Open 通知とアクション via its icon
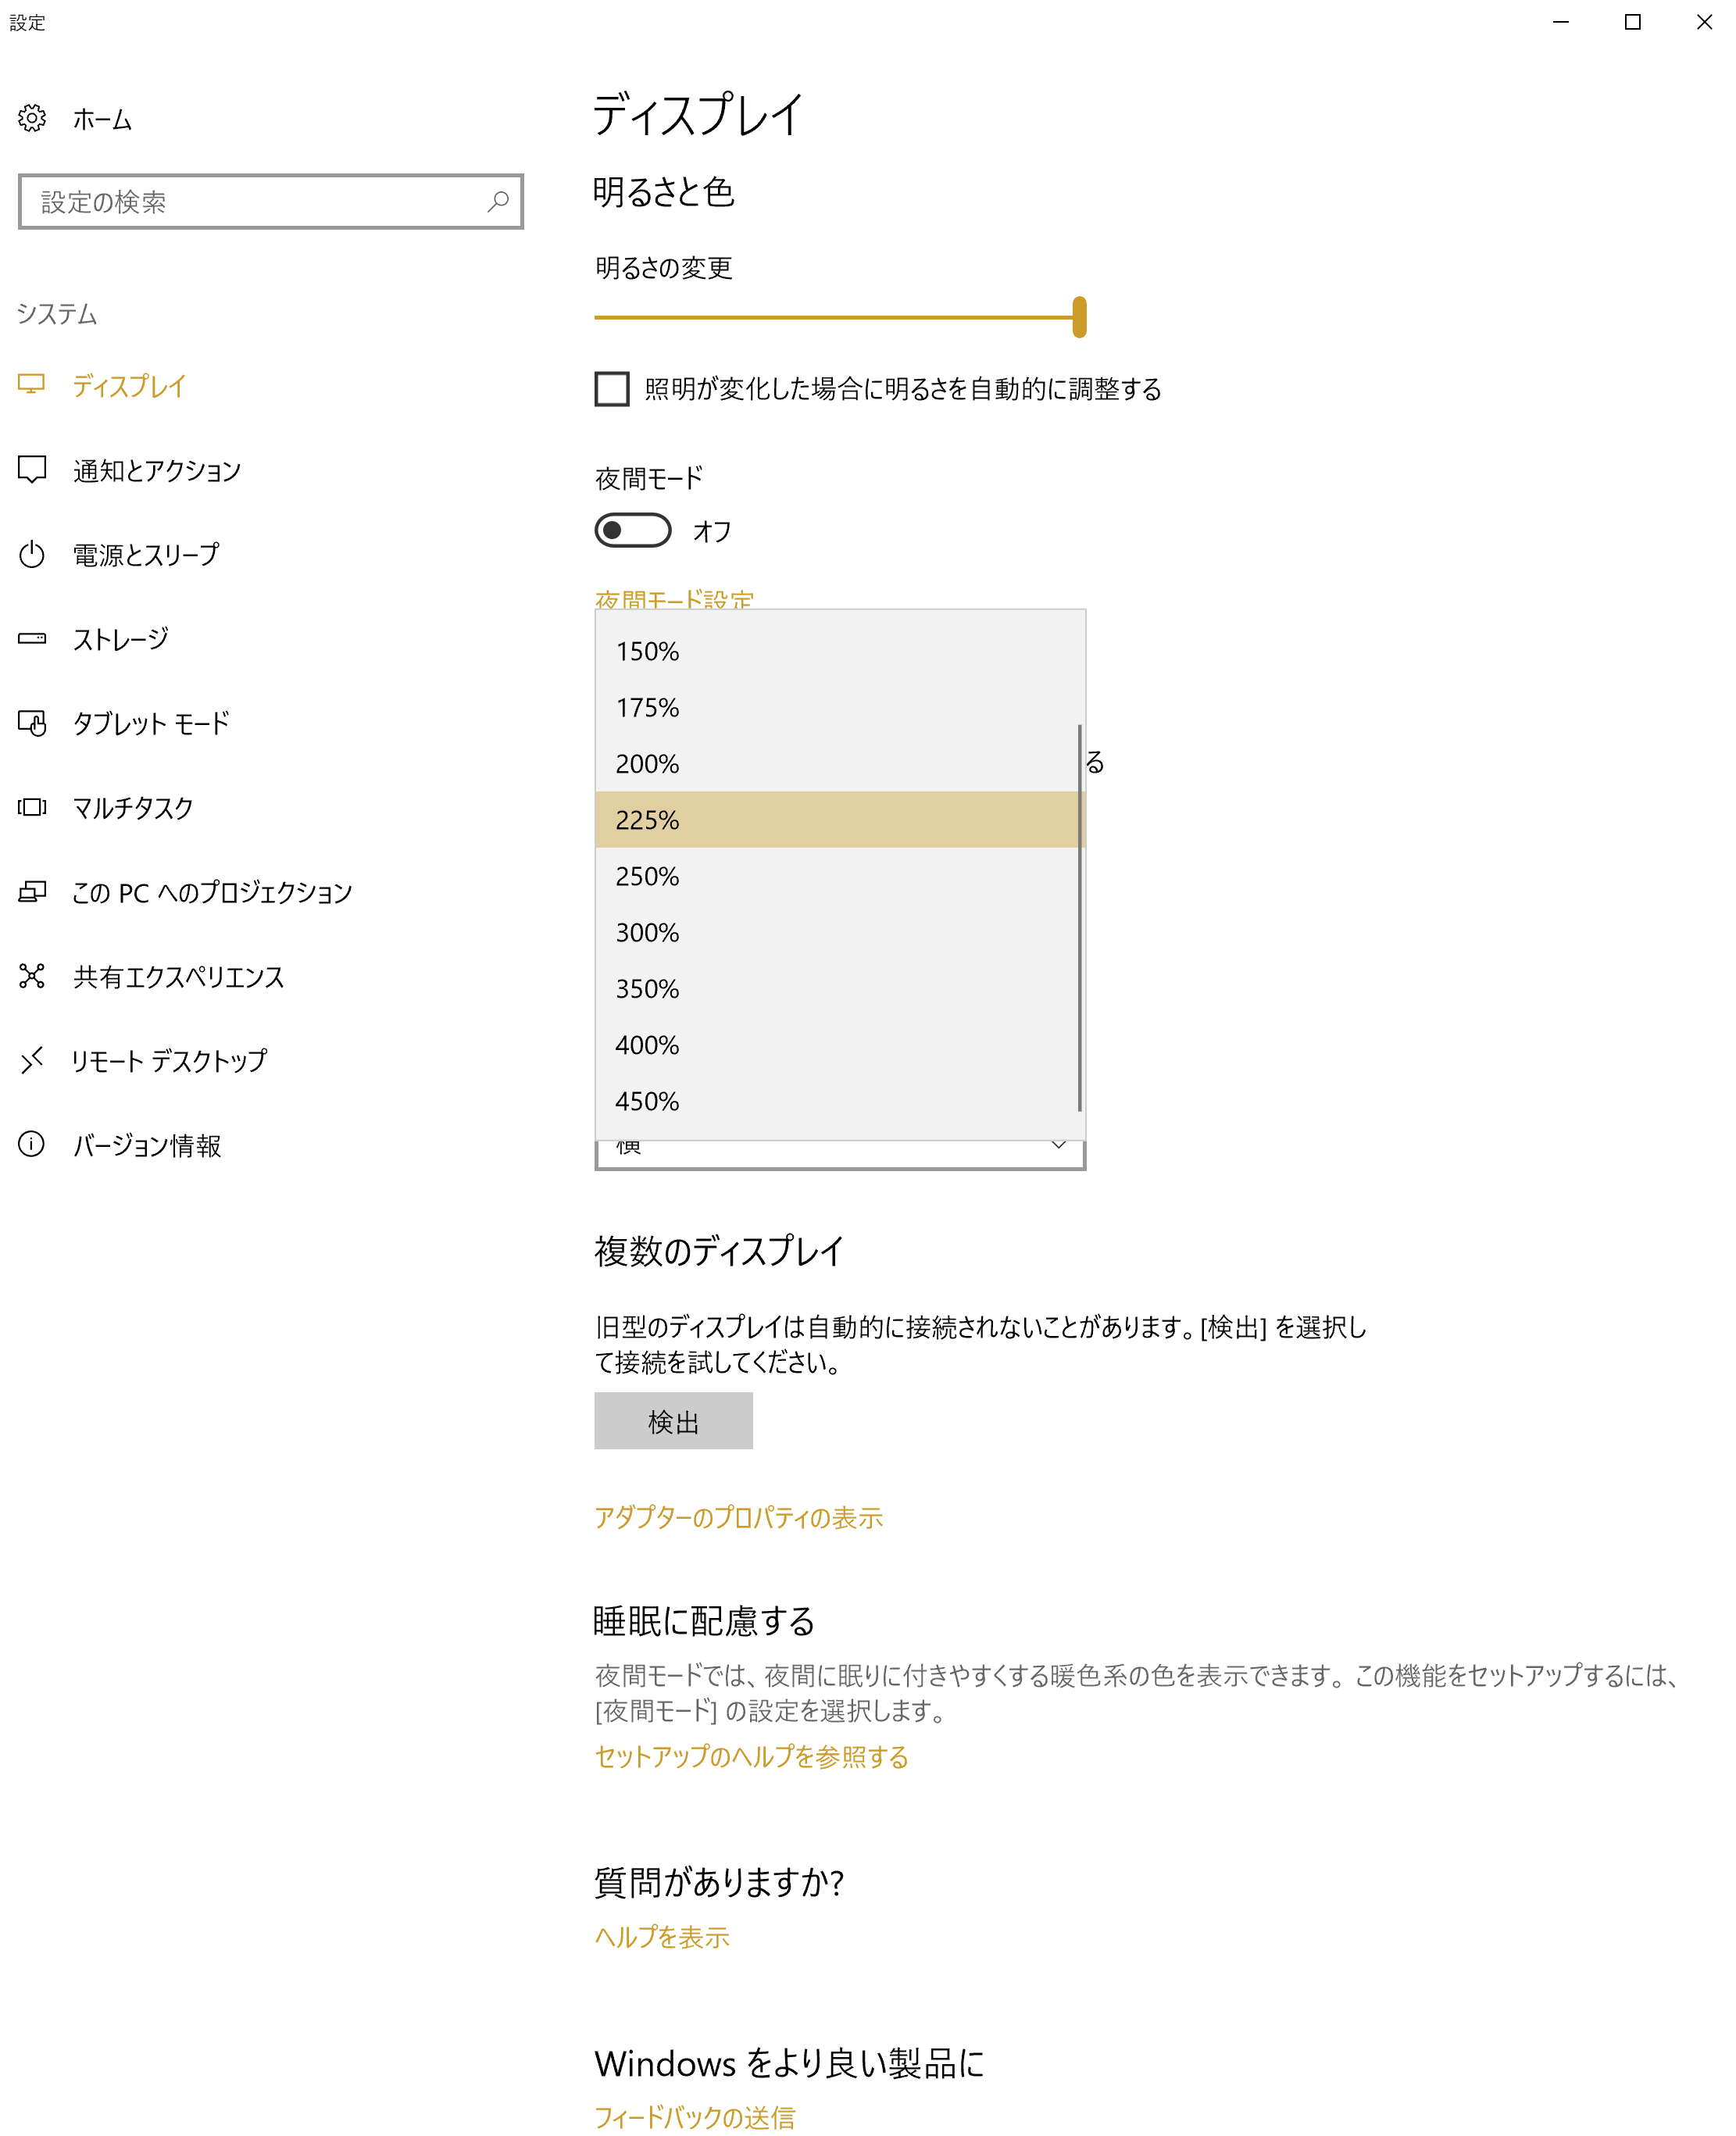This screenshot has width=1736, height=2136. pos(32,469)
